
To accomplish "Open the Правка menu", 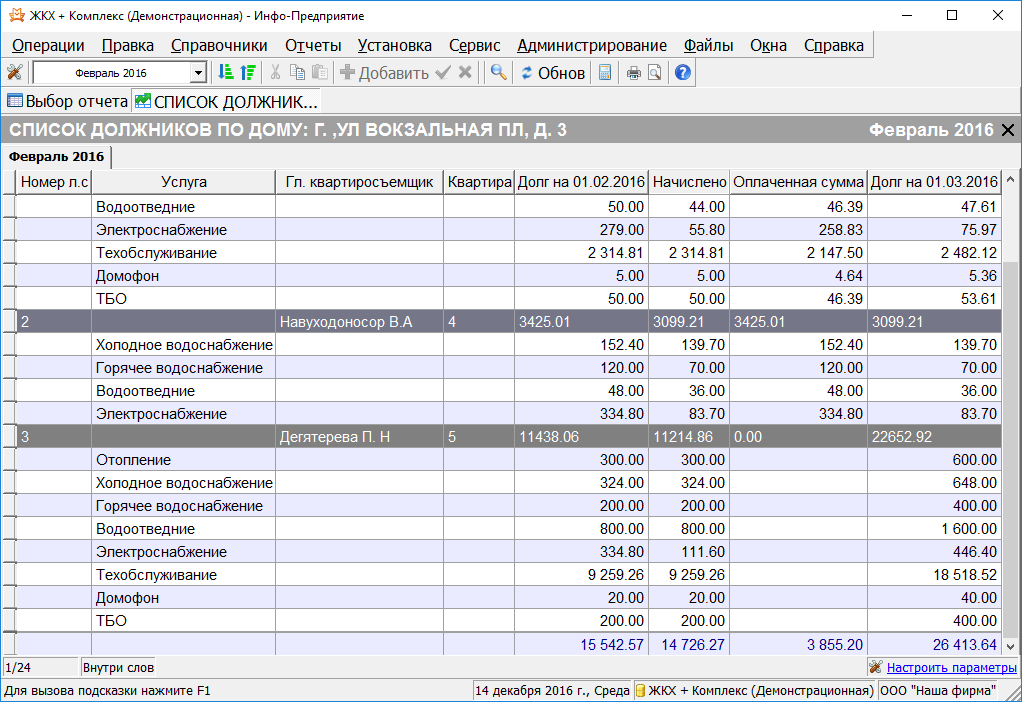I will click(128, 46).
